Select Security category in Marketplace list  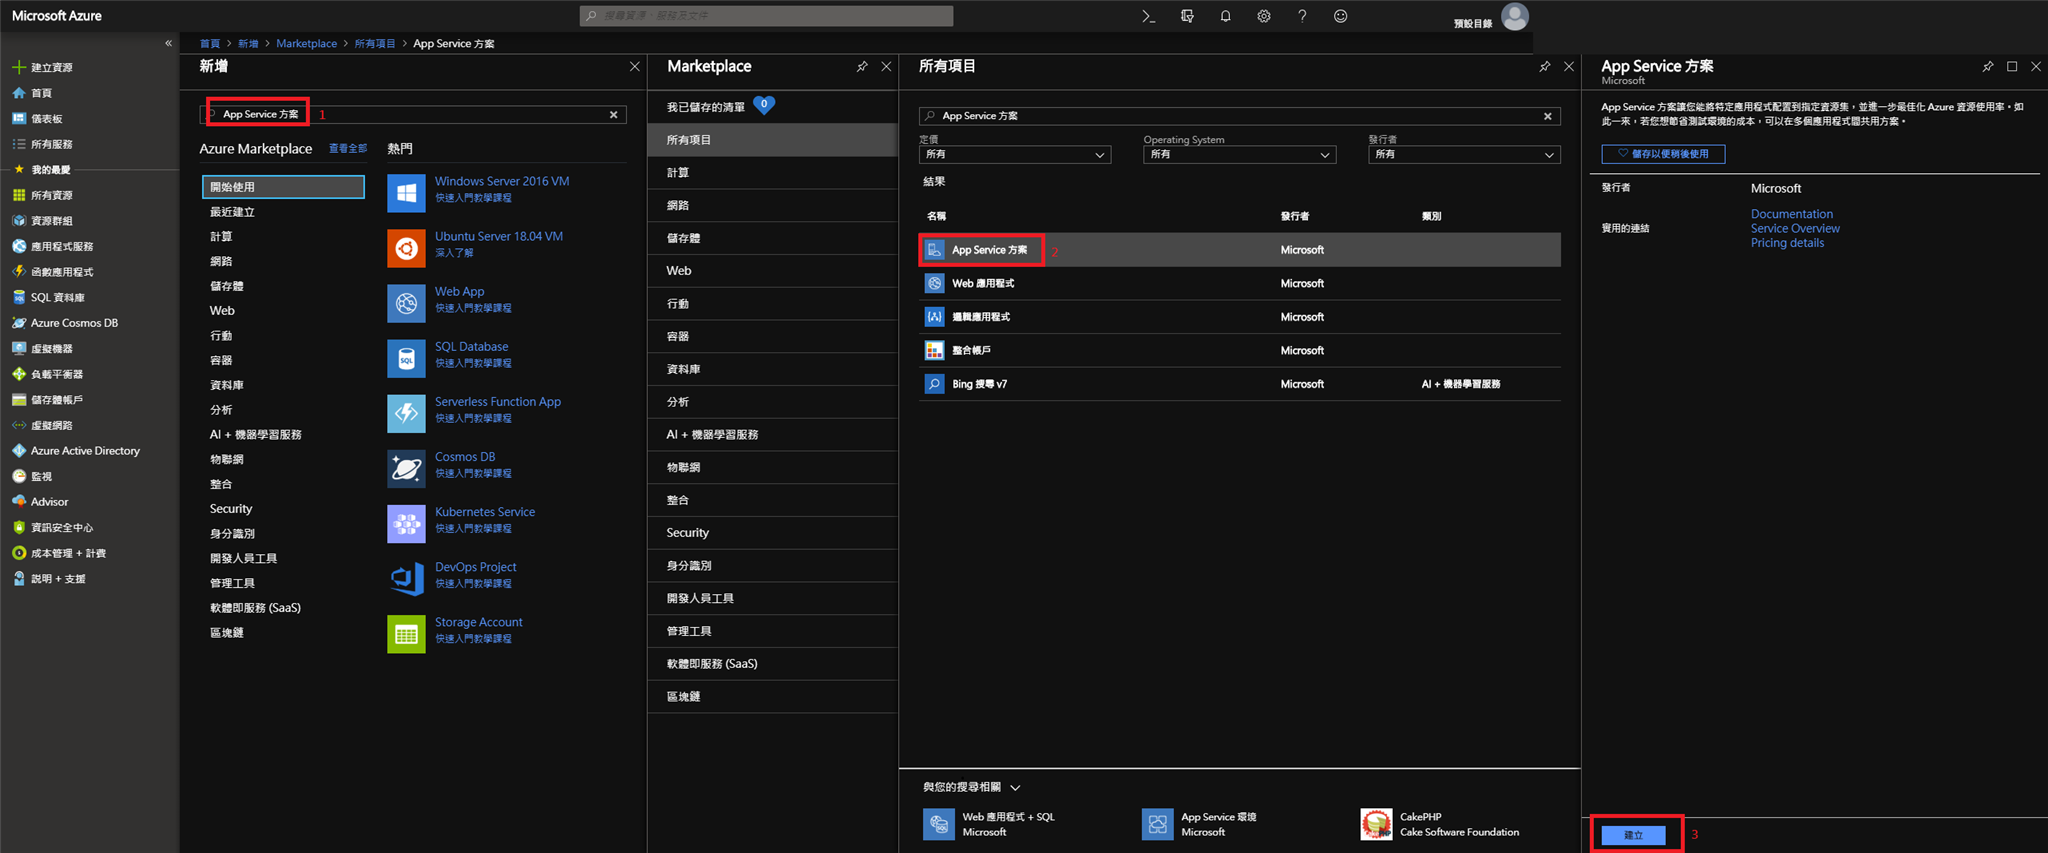(x=688, y=533)
